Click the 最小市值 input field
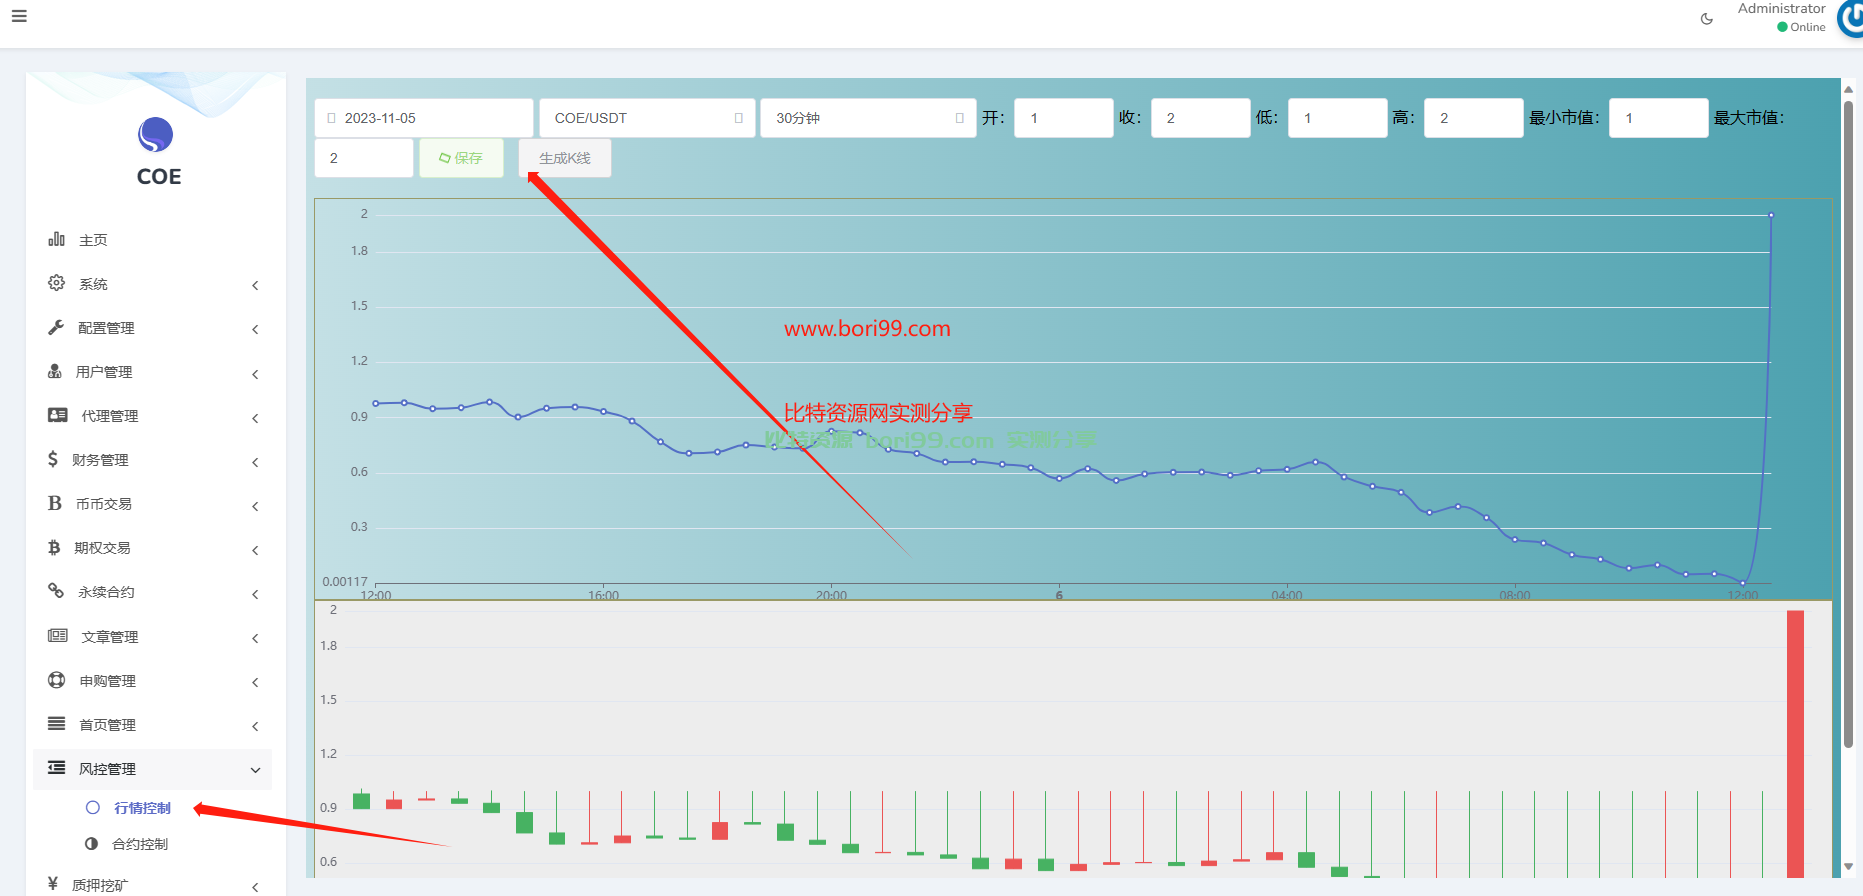 [x=1659, y=118]
